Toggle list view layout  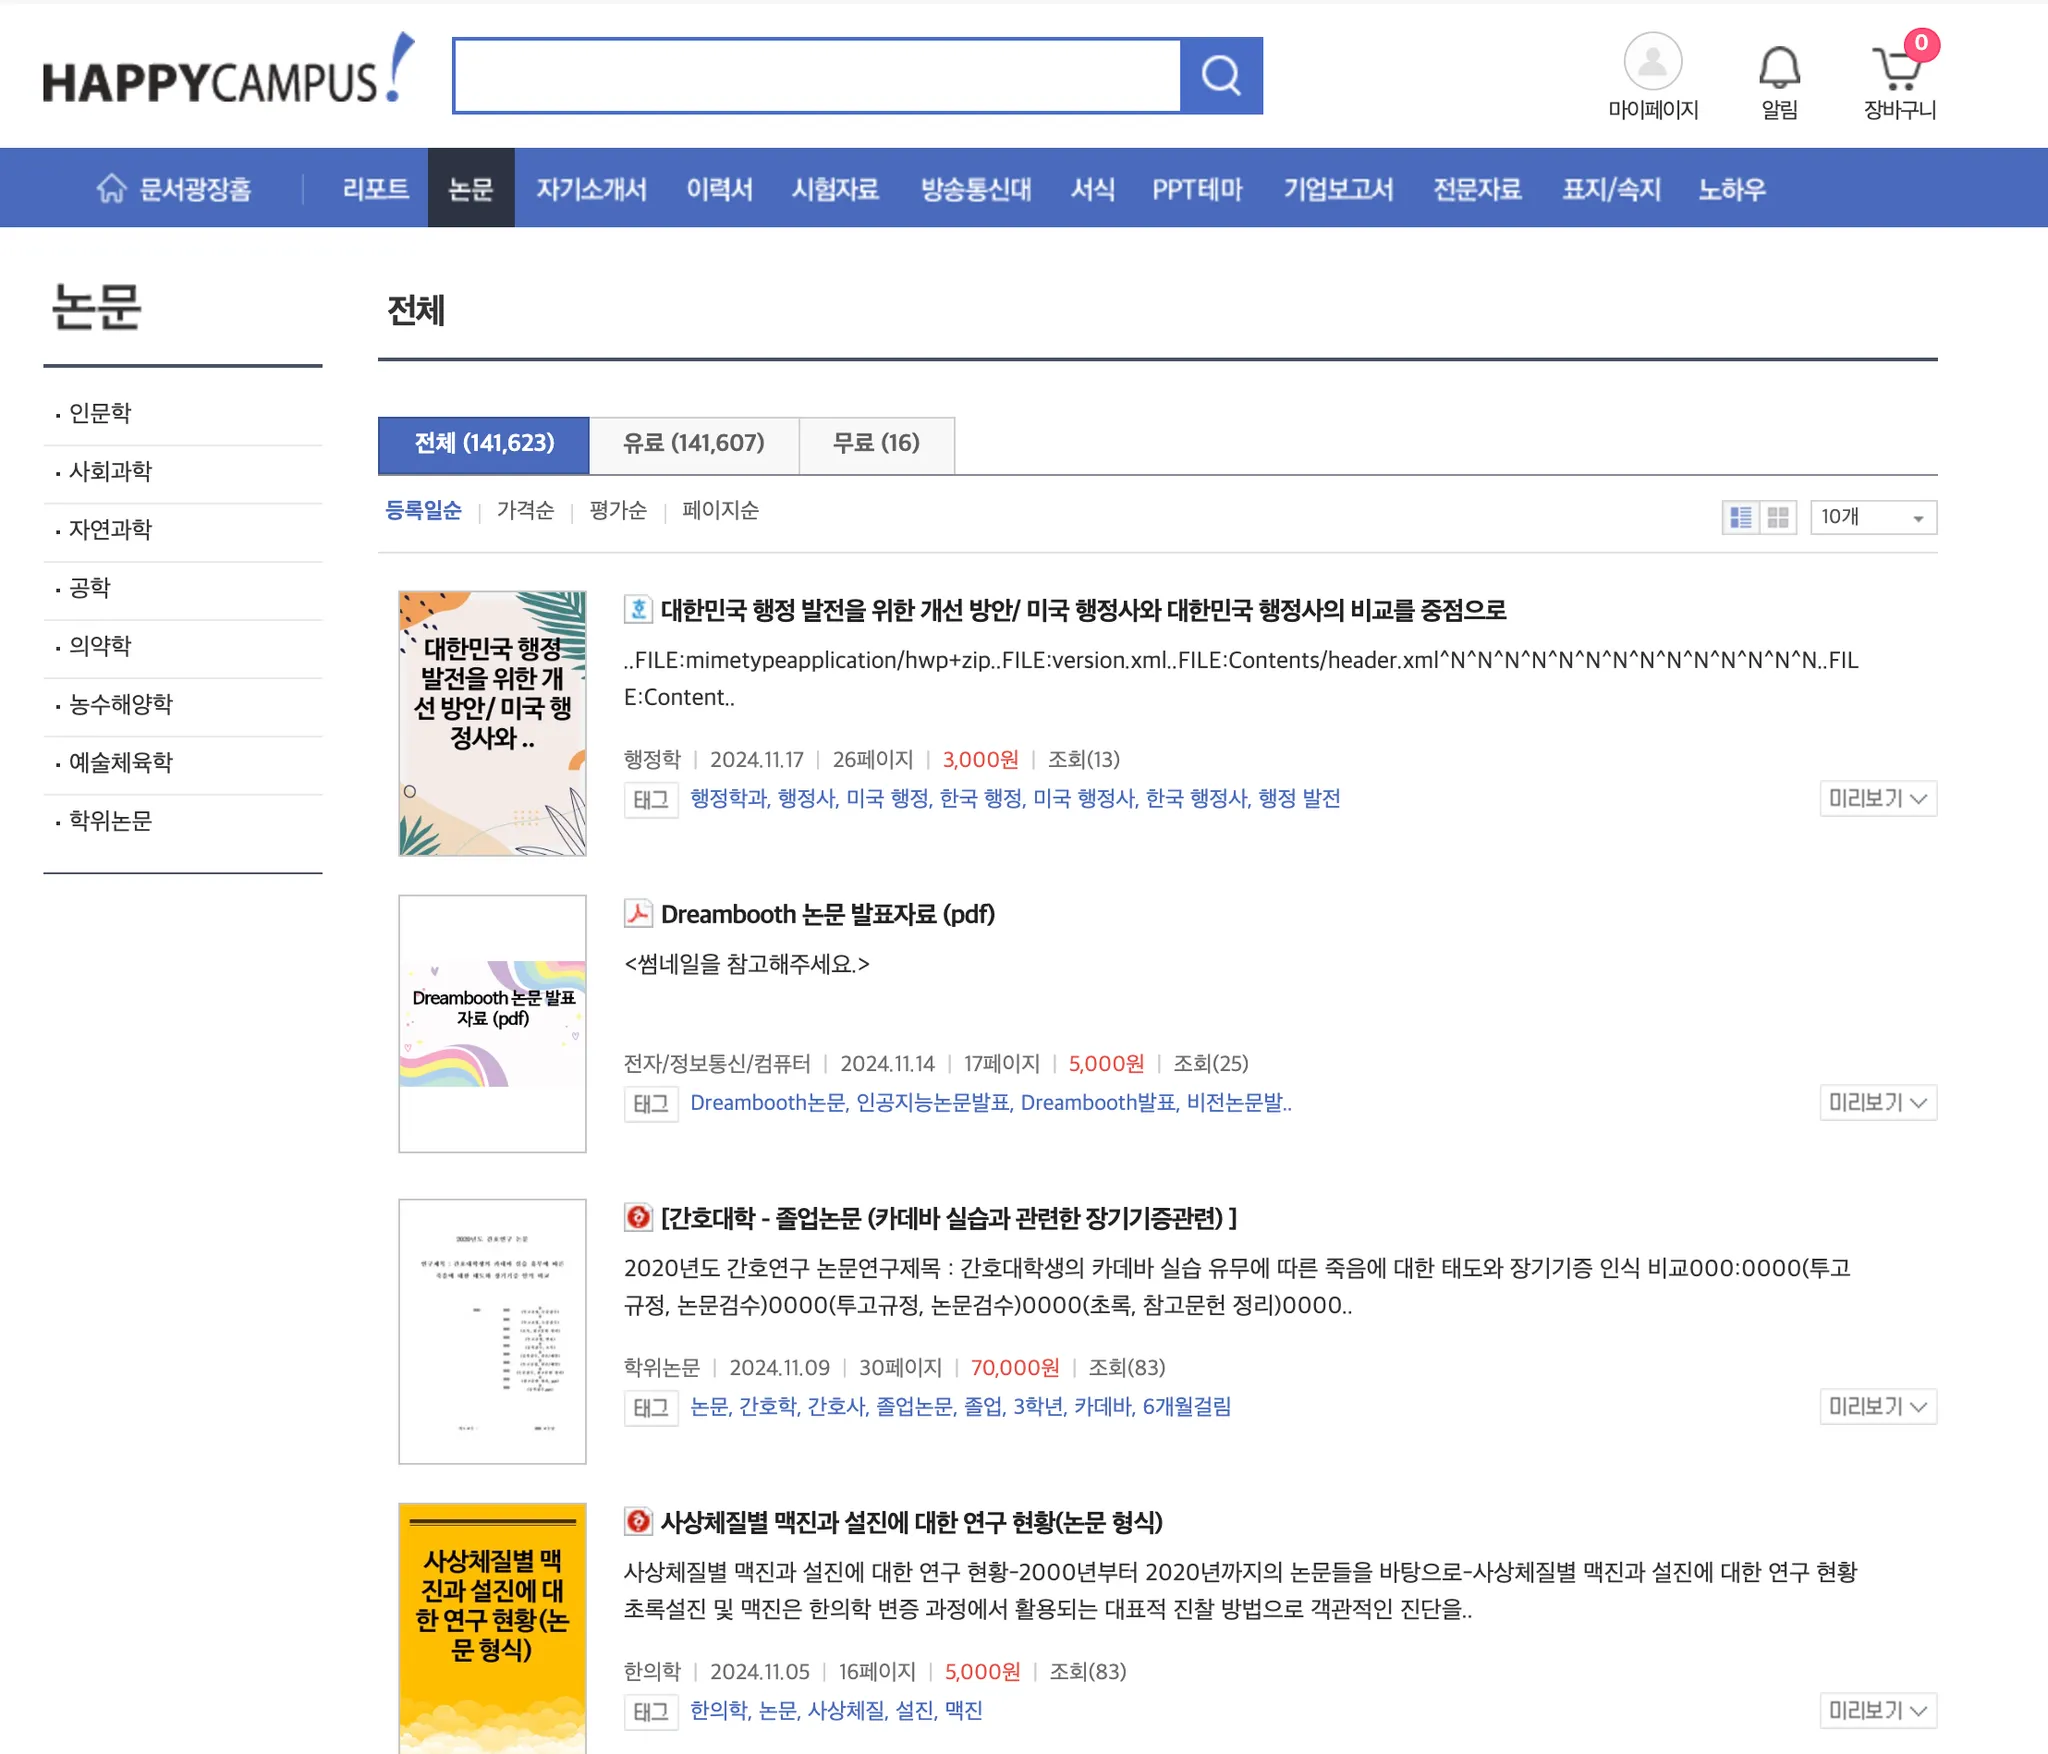[x=1740, y=517]
